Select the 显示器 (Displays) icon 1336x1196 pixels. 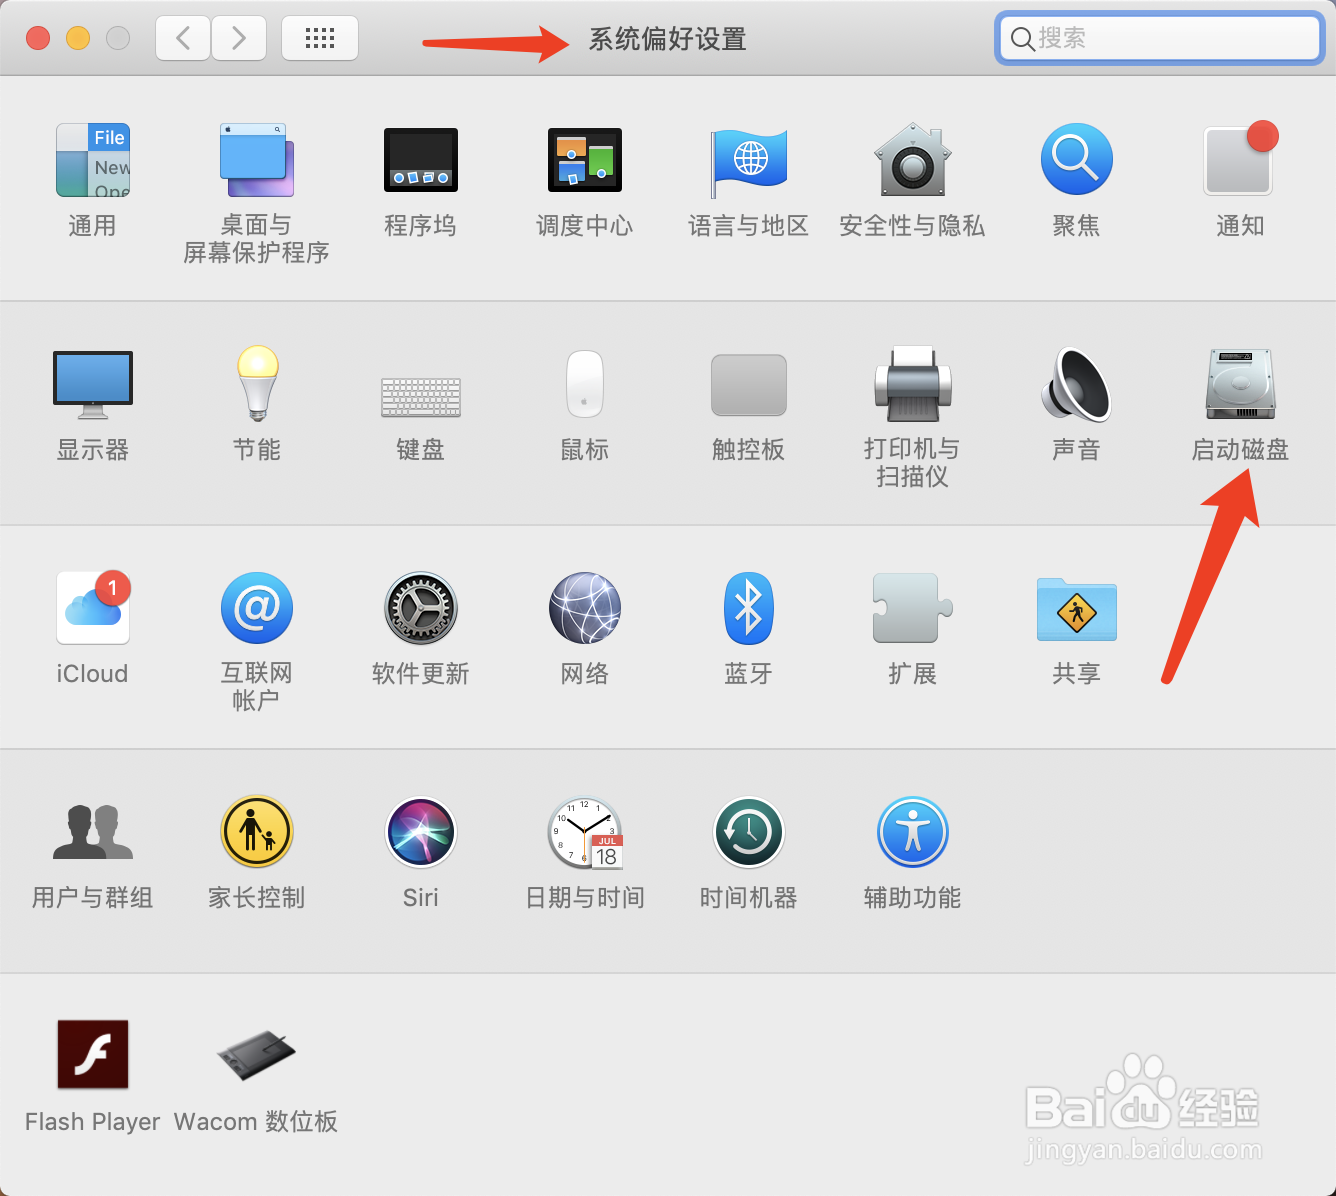92,385
